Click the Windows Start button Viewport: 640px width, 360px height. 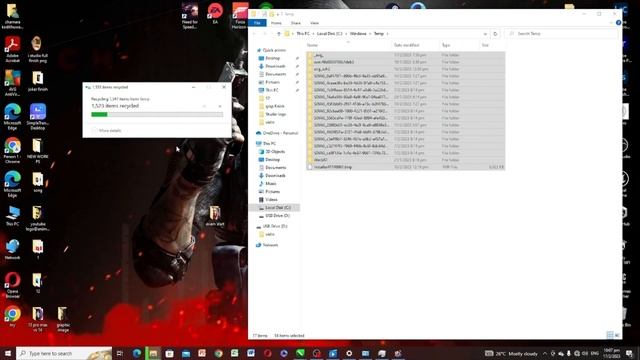pyautogui.click(x=8, y=353)
